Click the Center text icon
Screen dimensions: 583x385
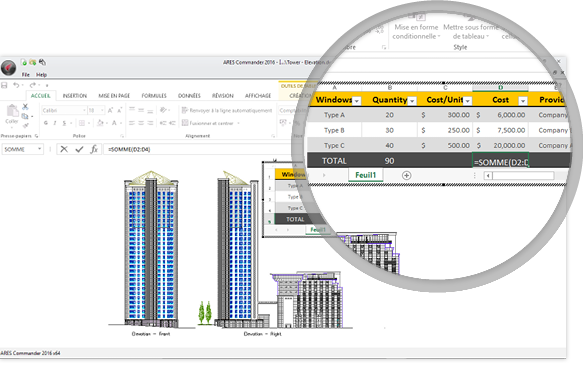coord(141,123)
